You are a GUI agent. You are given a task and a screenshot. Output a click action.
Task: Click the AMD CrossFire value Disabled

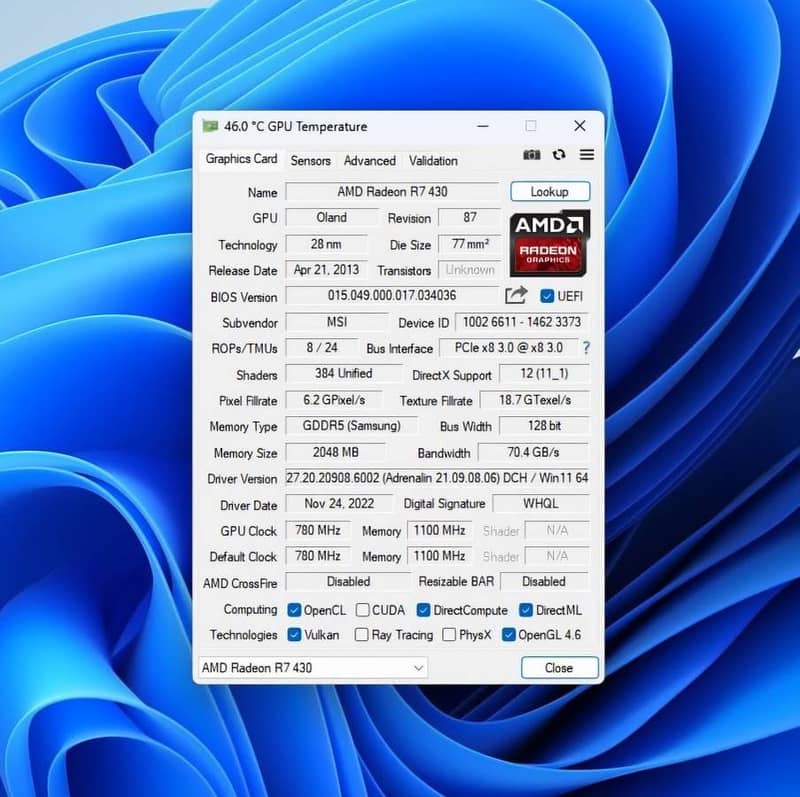point(348,582)
